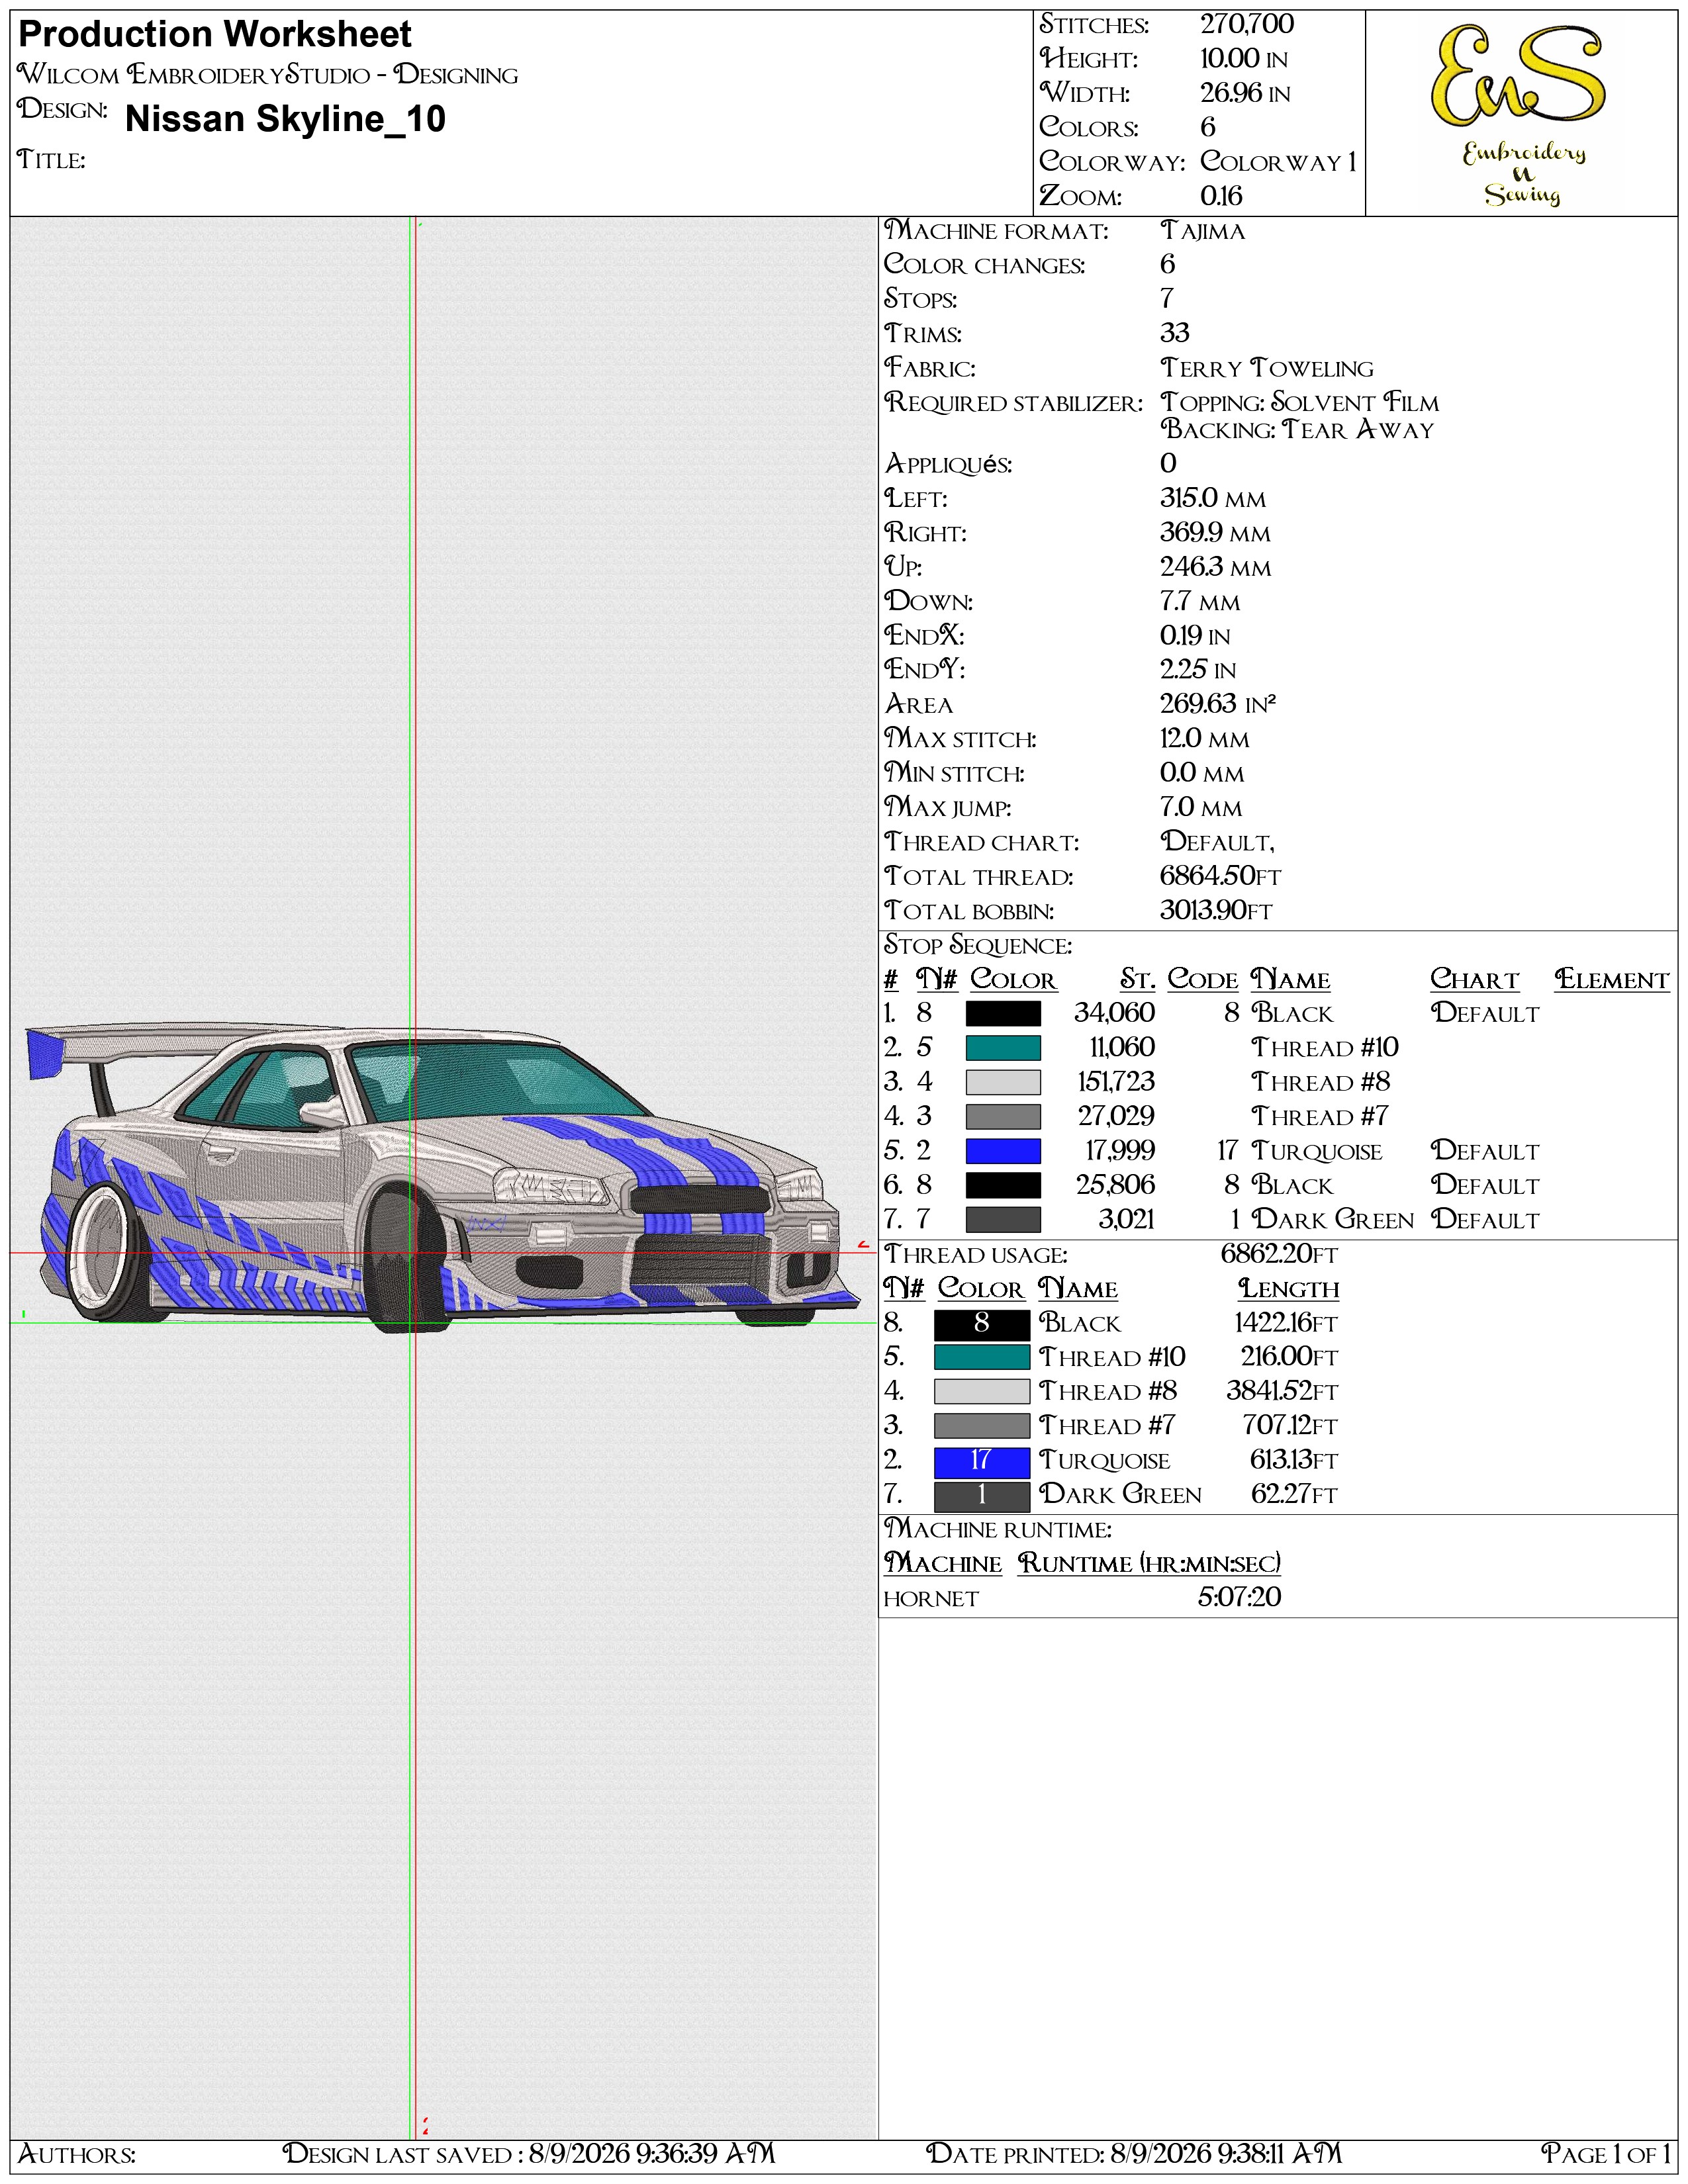The width and height of the screenshot is (1688, 2184).
Task: Pick the Thread Usage swatch beside 3841.52ft
Action: [982, 1392]
